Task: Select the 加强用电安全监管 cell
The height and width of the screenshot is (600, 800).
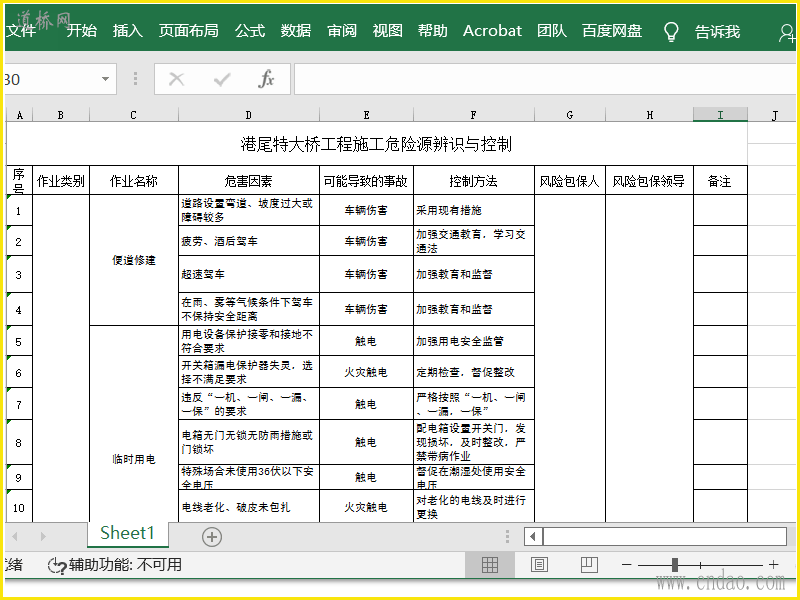Action: (474, 341)
